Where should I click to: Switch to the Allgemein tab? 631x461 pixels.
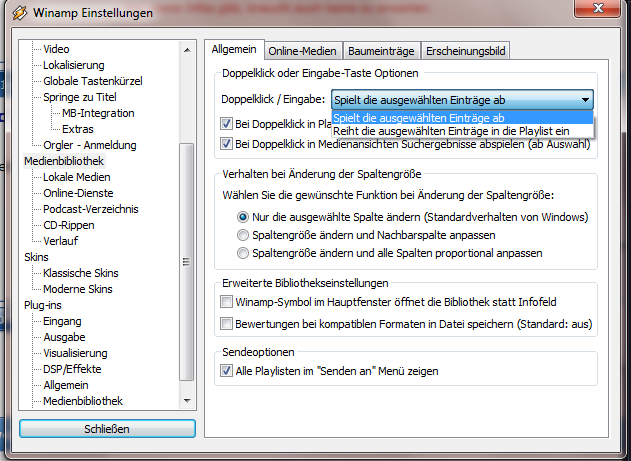point(234,49)
